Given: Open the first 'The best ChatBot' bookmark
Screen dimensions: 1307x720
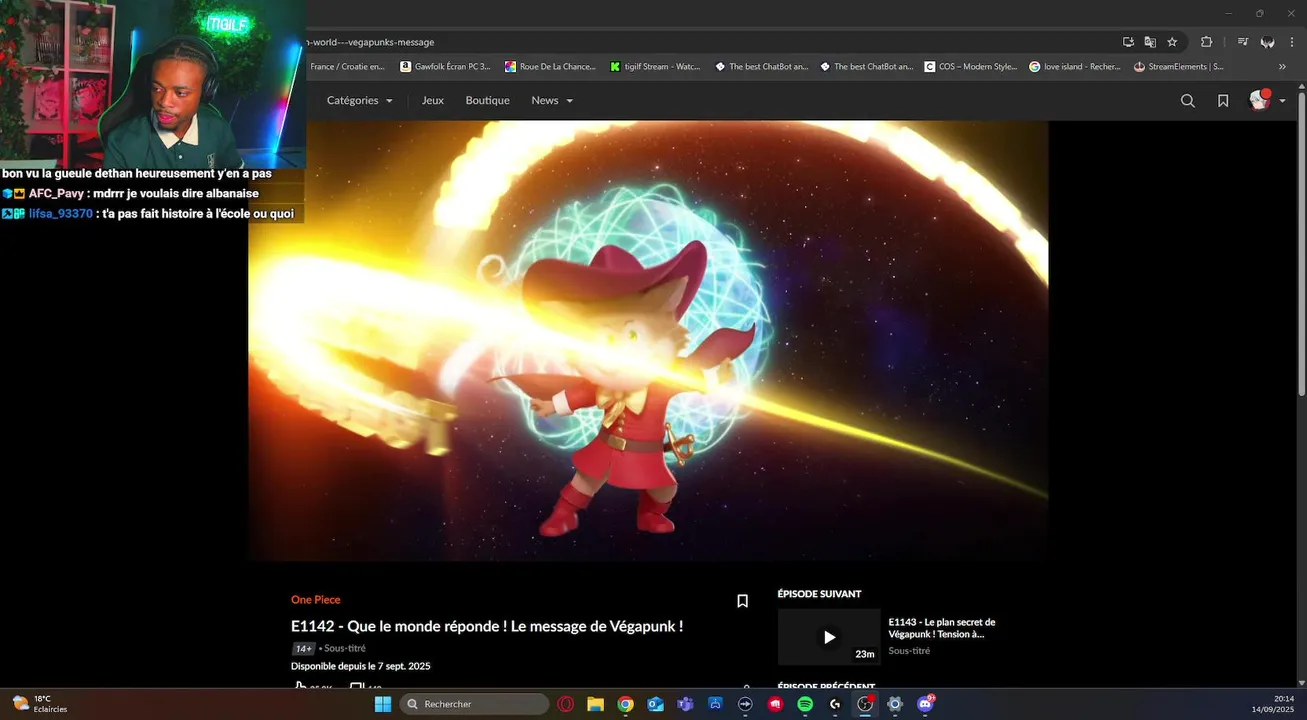Looking at the screenshot, I should pos(761,67).
